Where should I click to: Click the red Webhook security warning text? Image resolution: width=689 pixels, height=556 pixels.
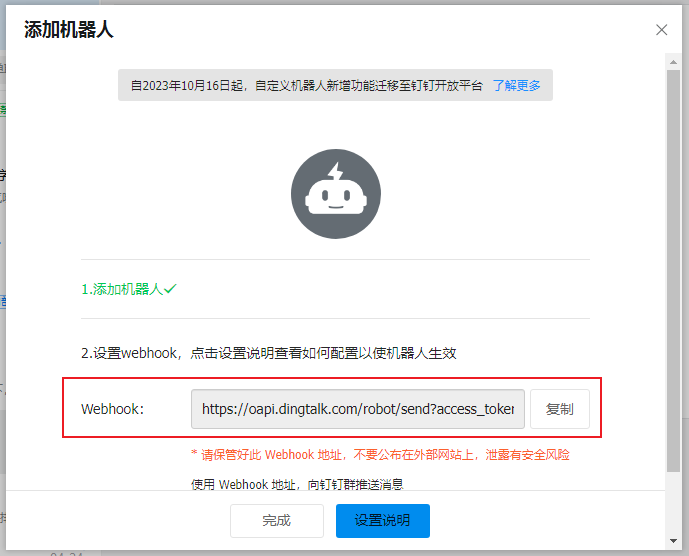coord(381,454)
